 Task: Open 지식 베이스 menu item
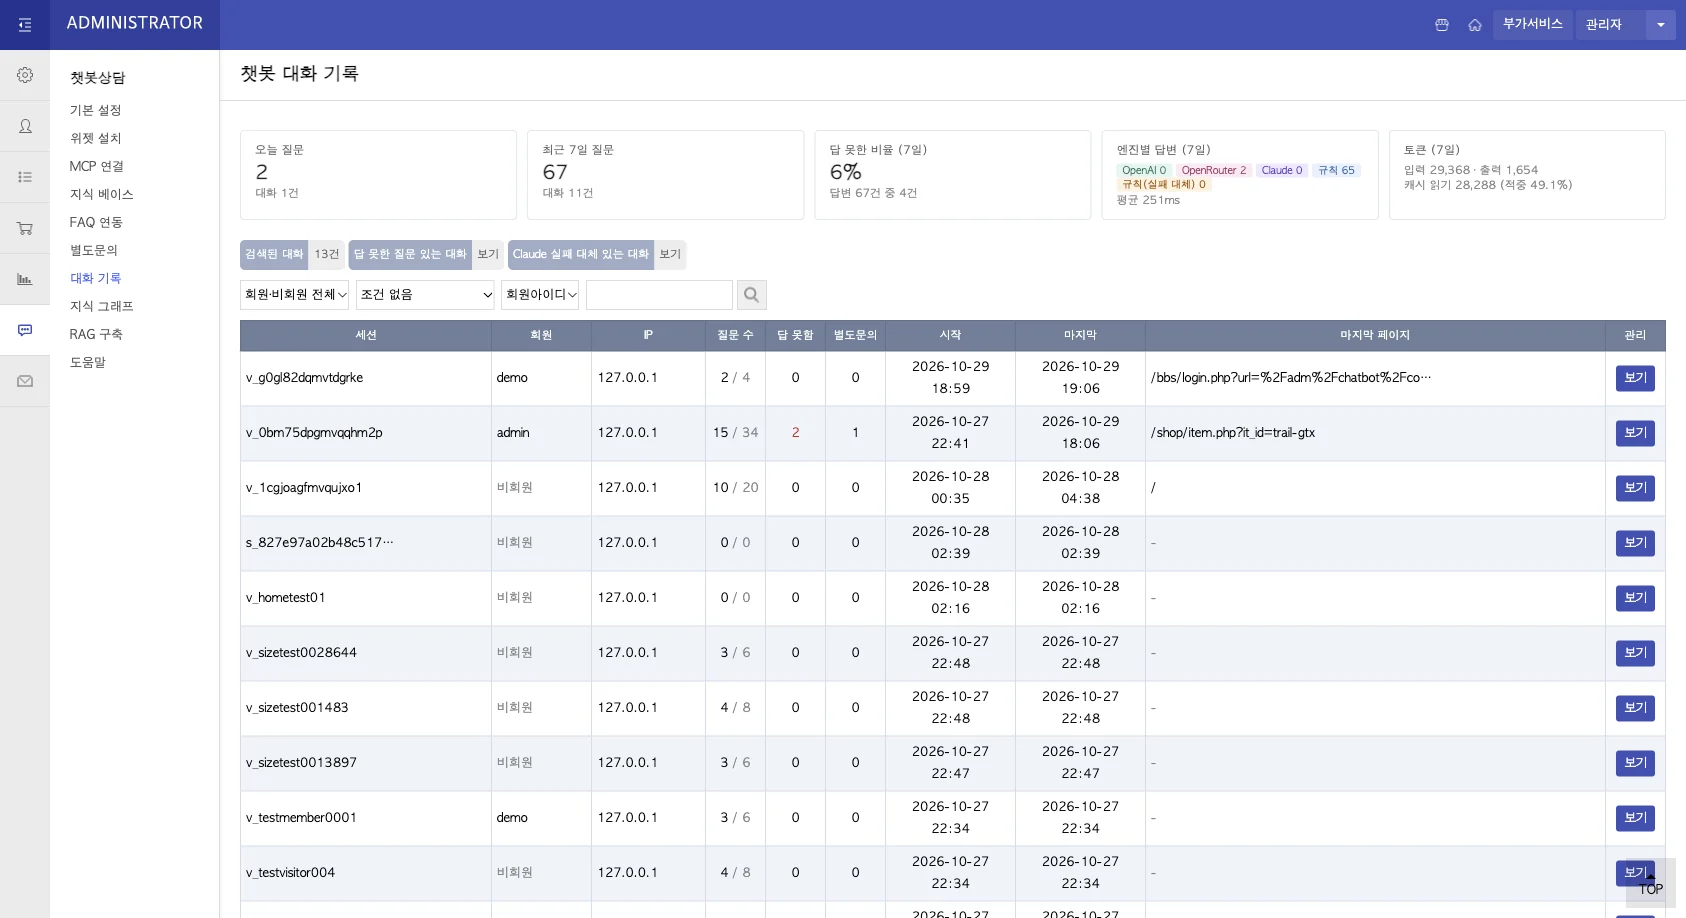coord(101,194)
